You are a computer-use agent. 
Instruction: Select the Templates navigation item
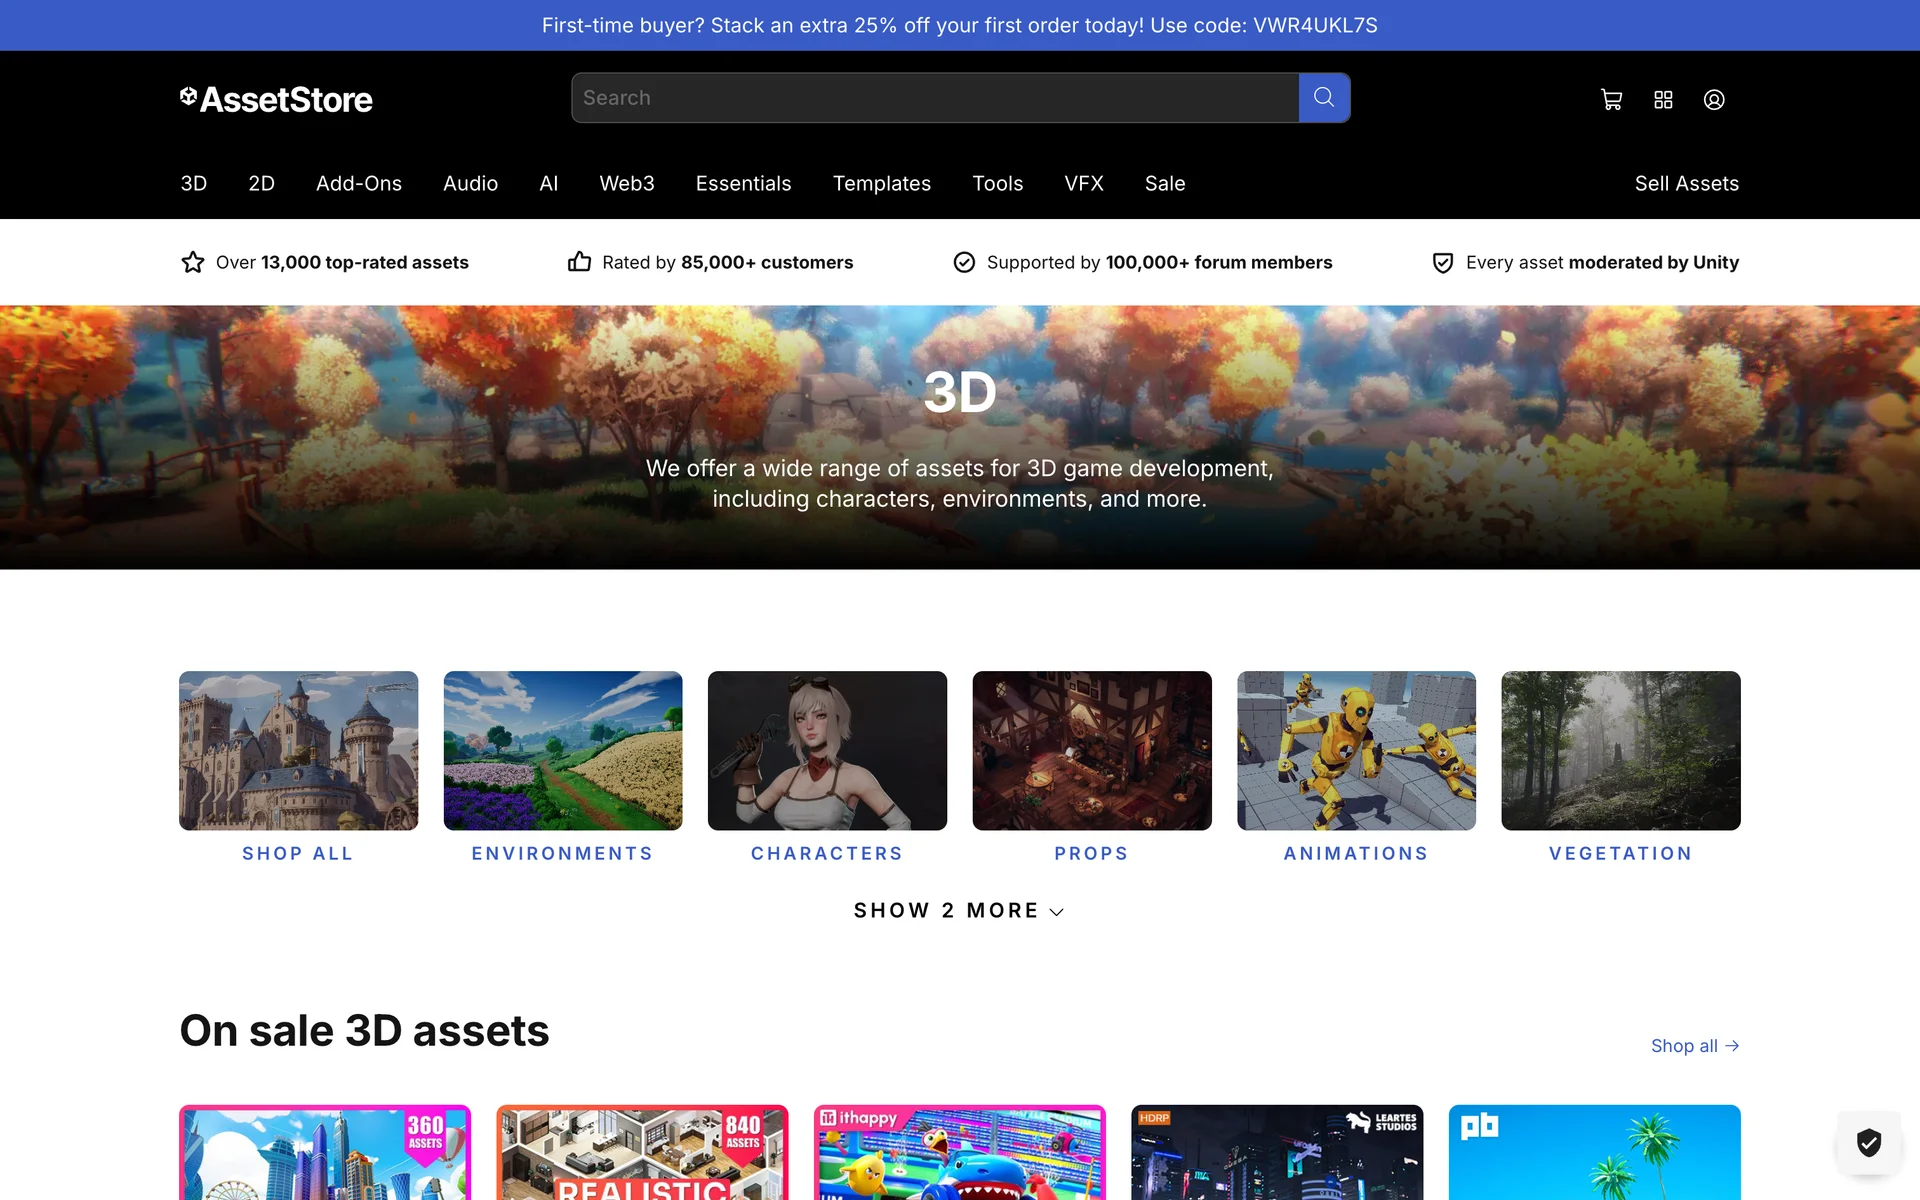point(881,184)
